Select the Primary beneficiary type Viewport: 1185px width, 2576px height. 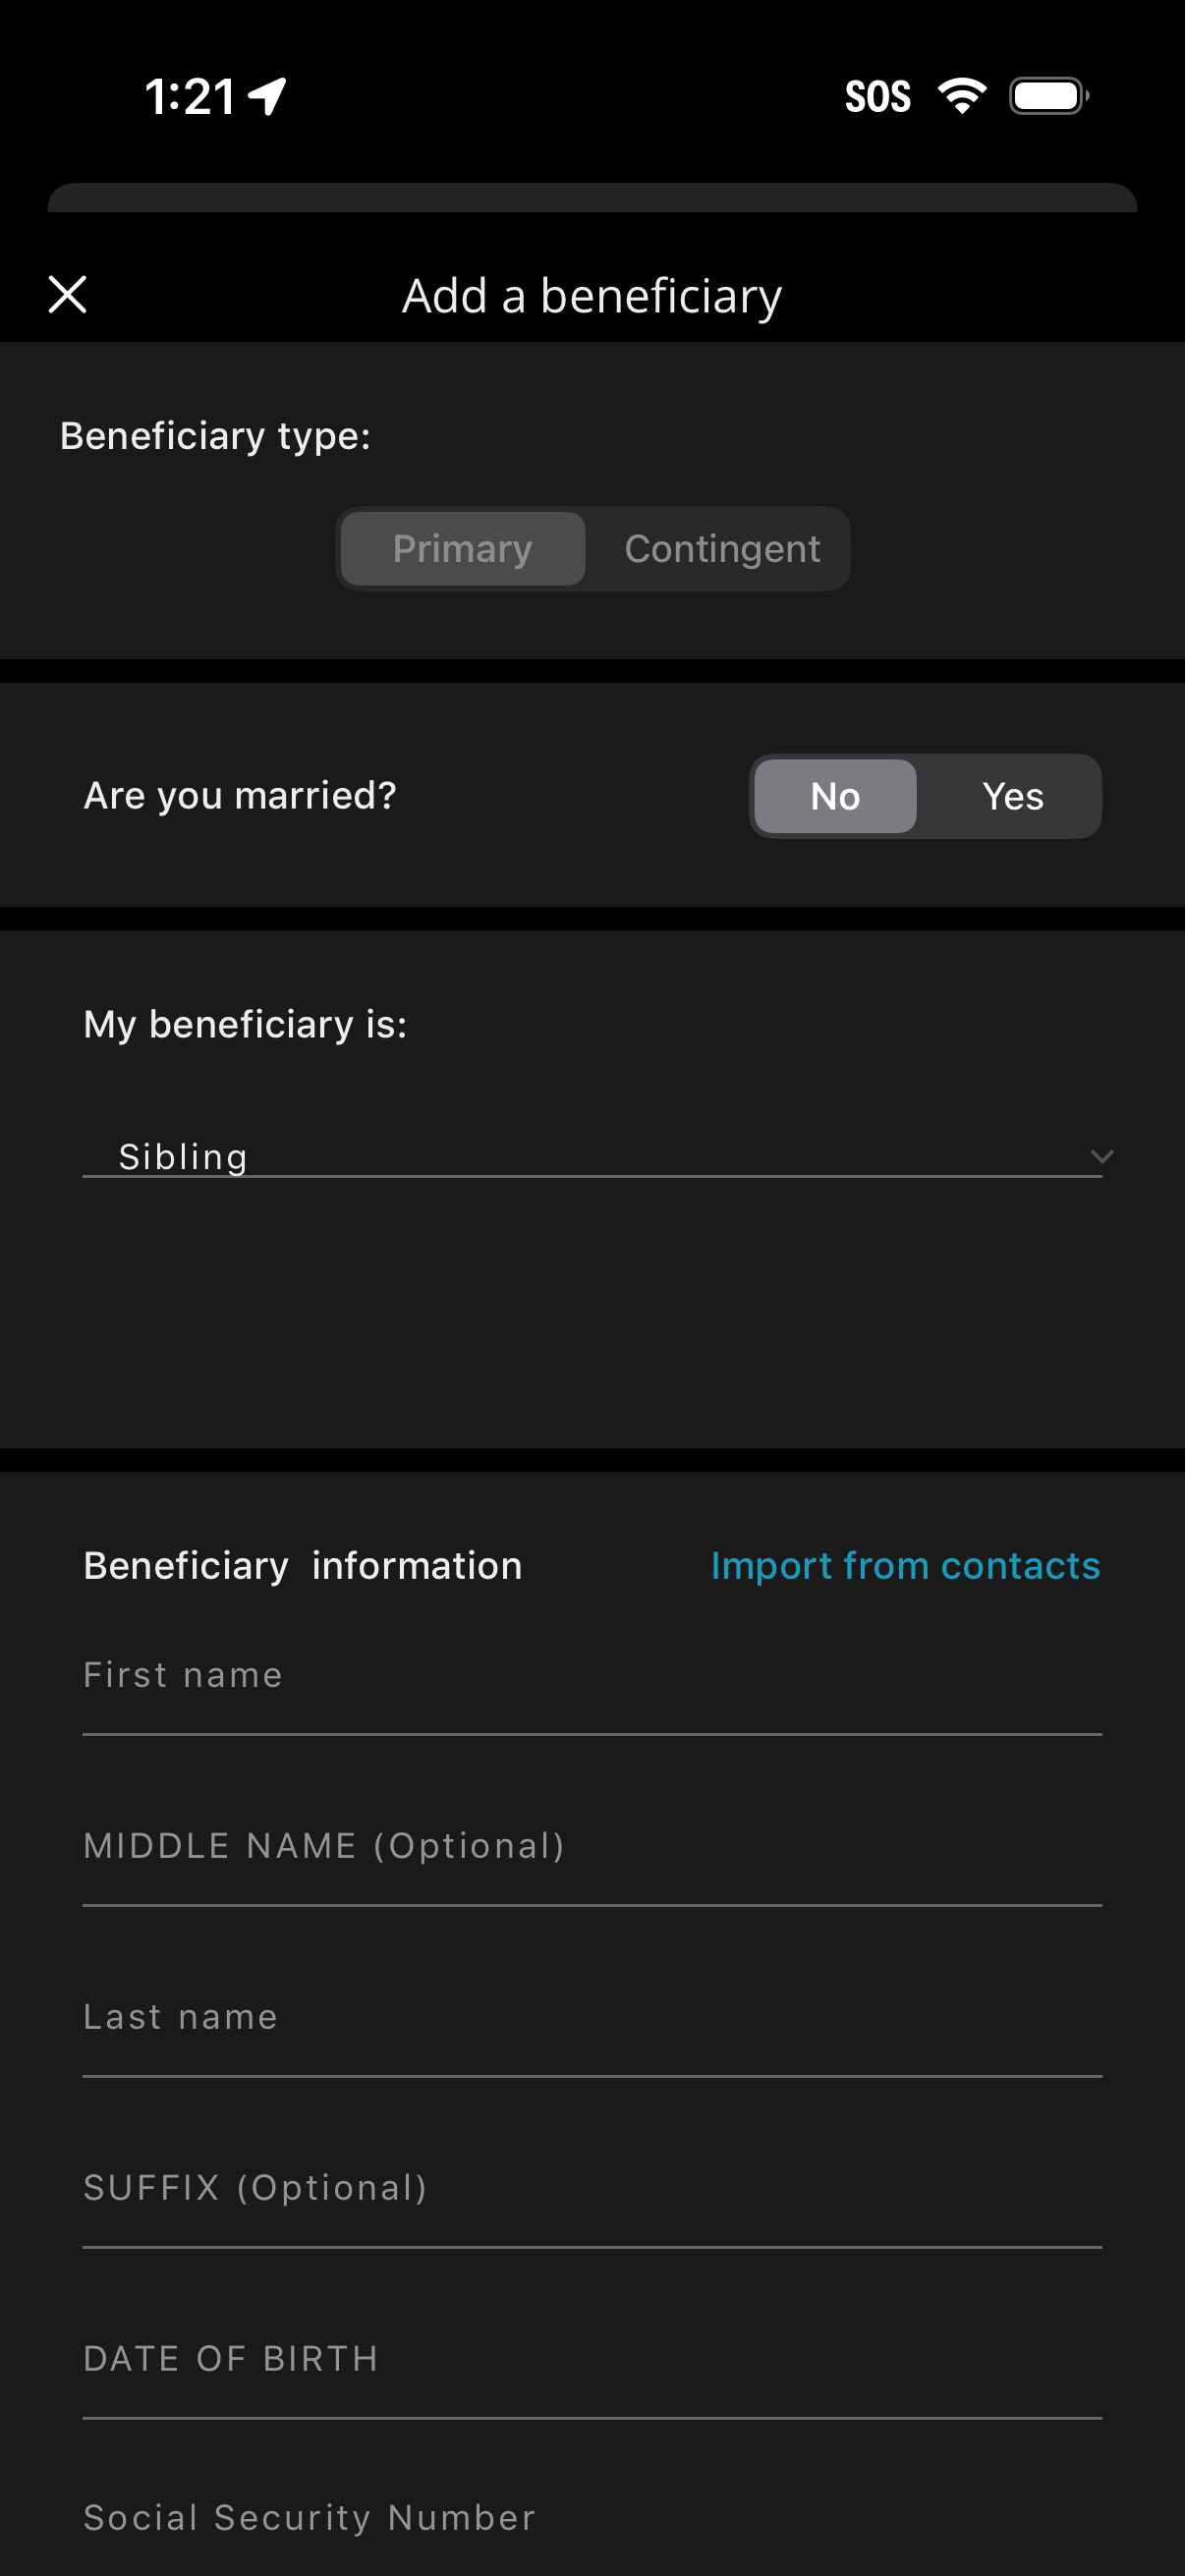(x=462, y=548)
